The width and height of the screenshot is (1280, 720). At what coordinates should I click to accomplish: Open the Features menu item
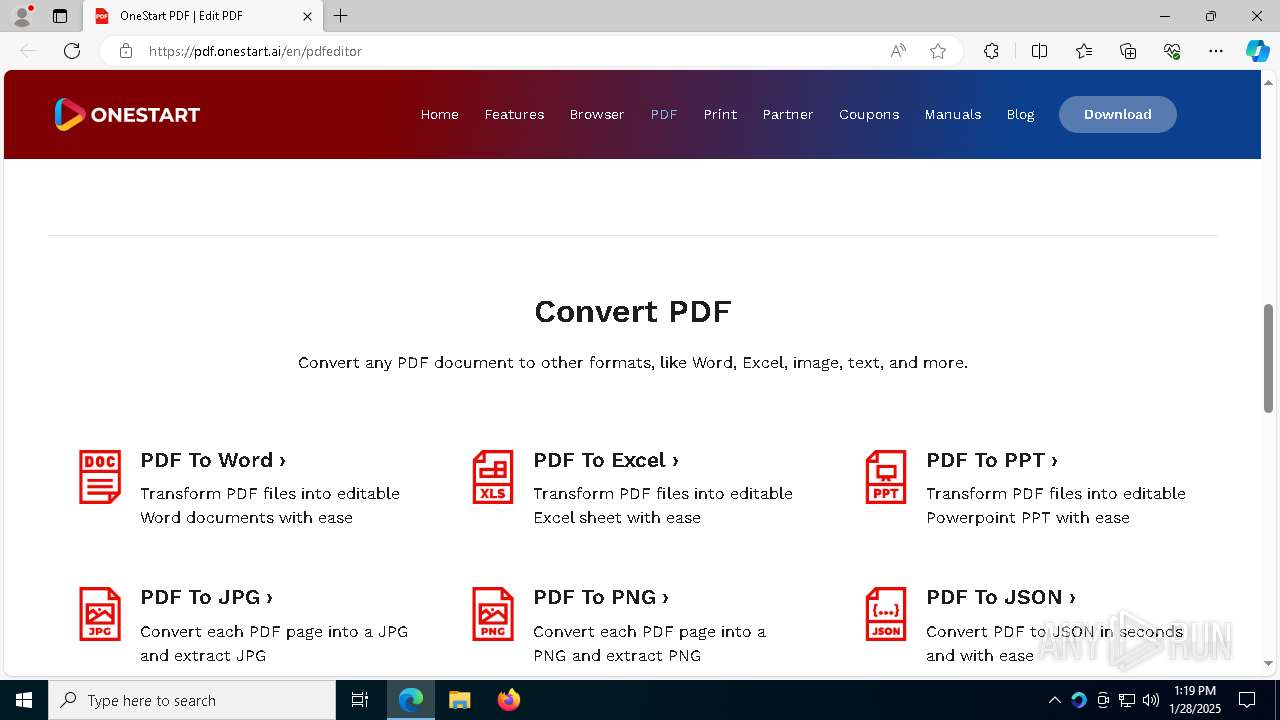pyautogui.click(x=514, y=114)
